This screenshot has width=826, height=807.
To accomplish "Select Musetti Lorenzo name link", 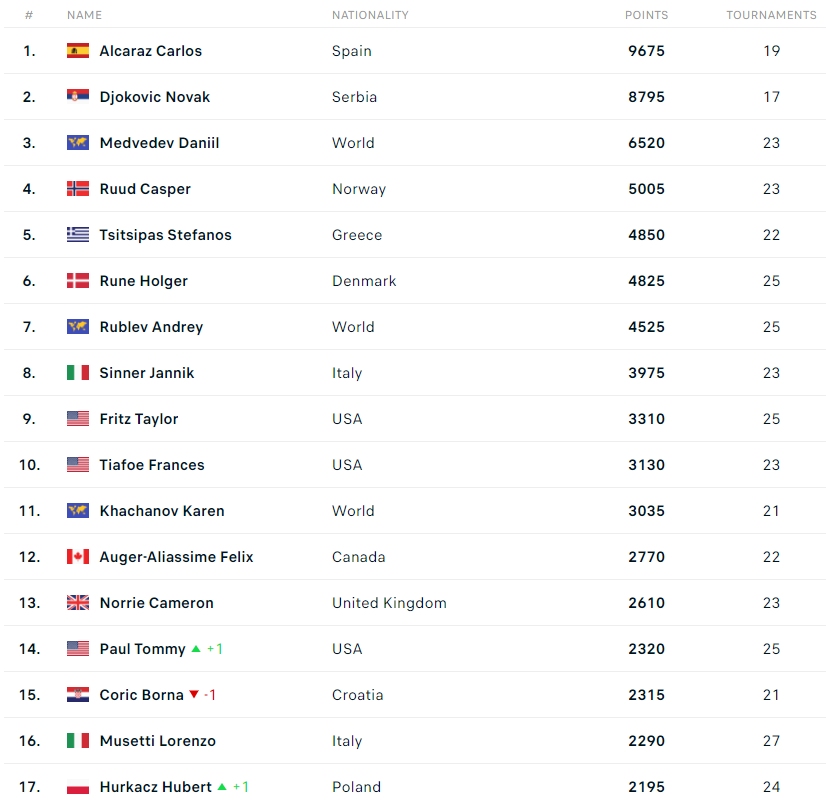I will coord(158,741).
